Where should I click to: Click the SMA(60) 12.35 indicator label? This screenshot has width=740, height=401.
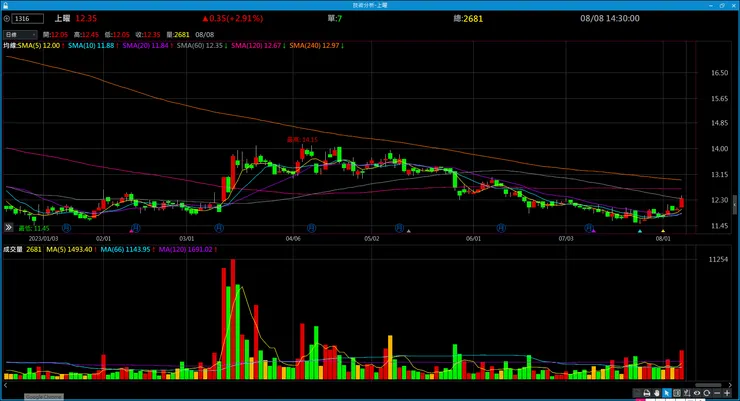(200, 46)
